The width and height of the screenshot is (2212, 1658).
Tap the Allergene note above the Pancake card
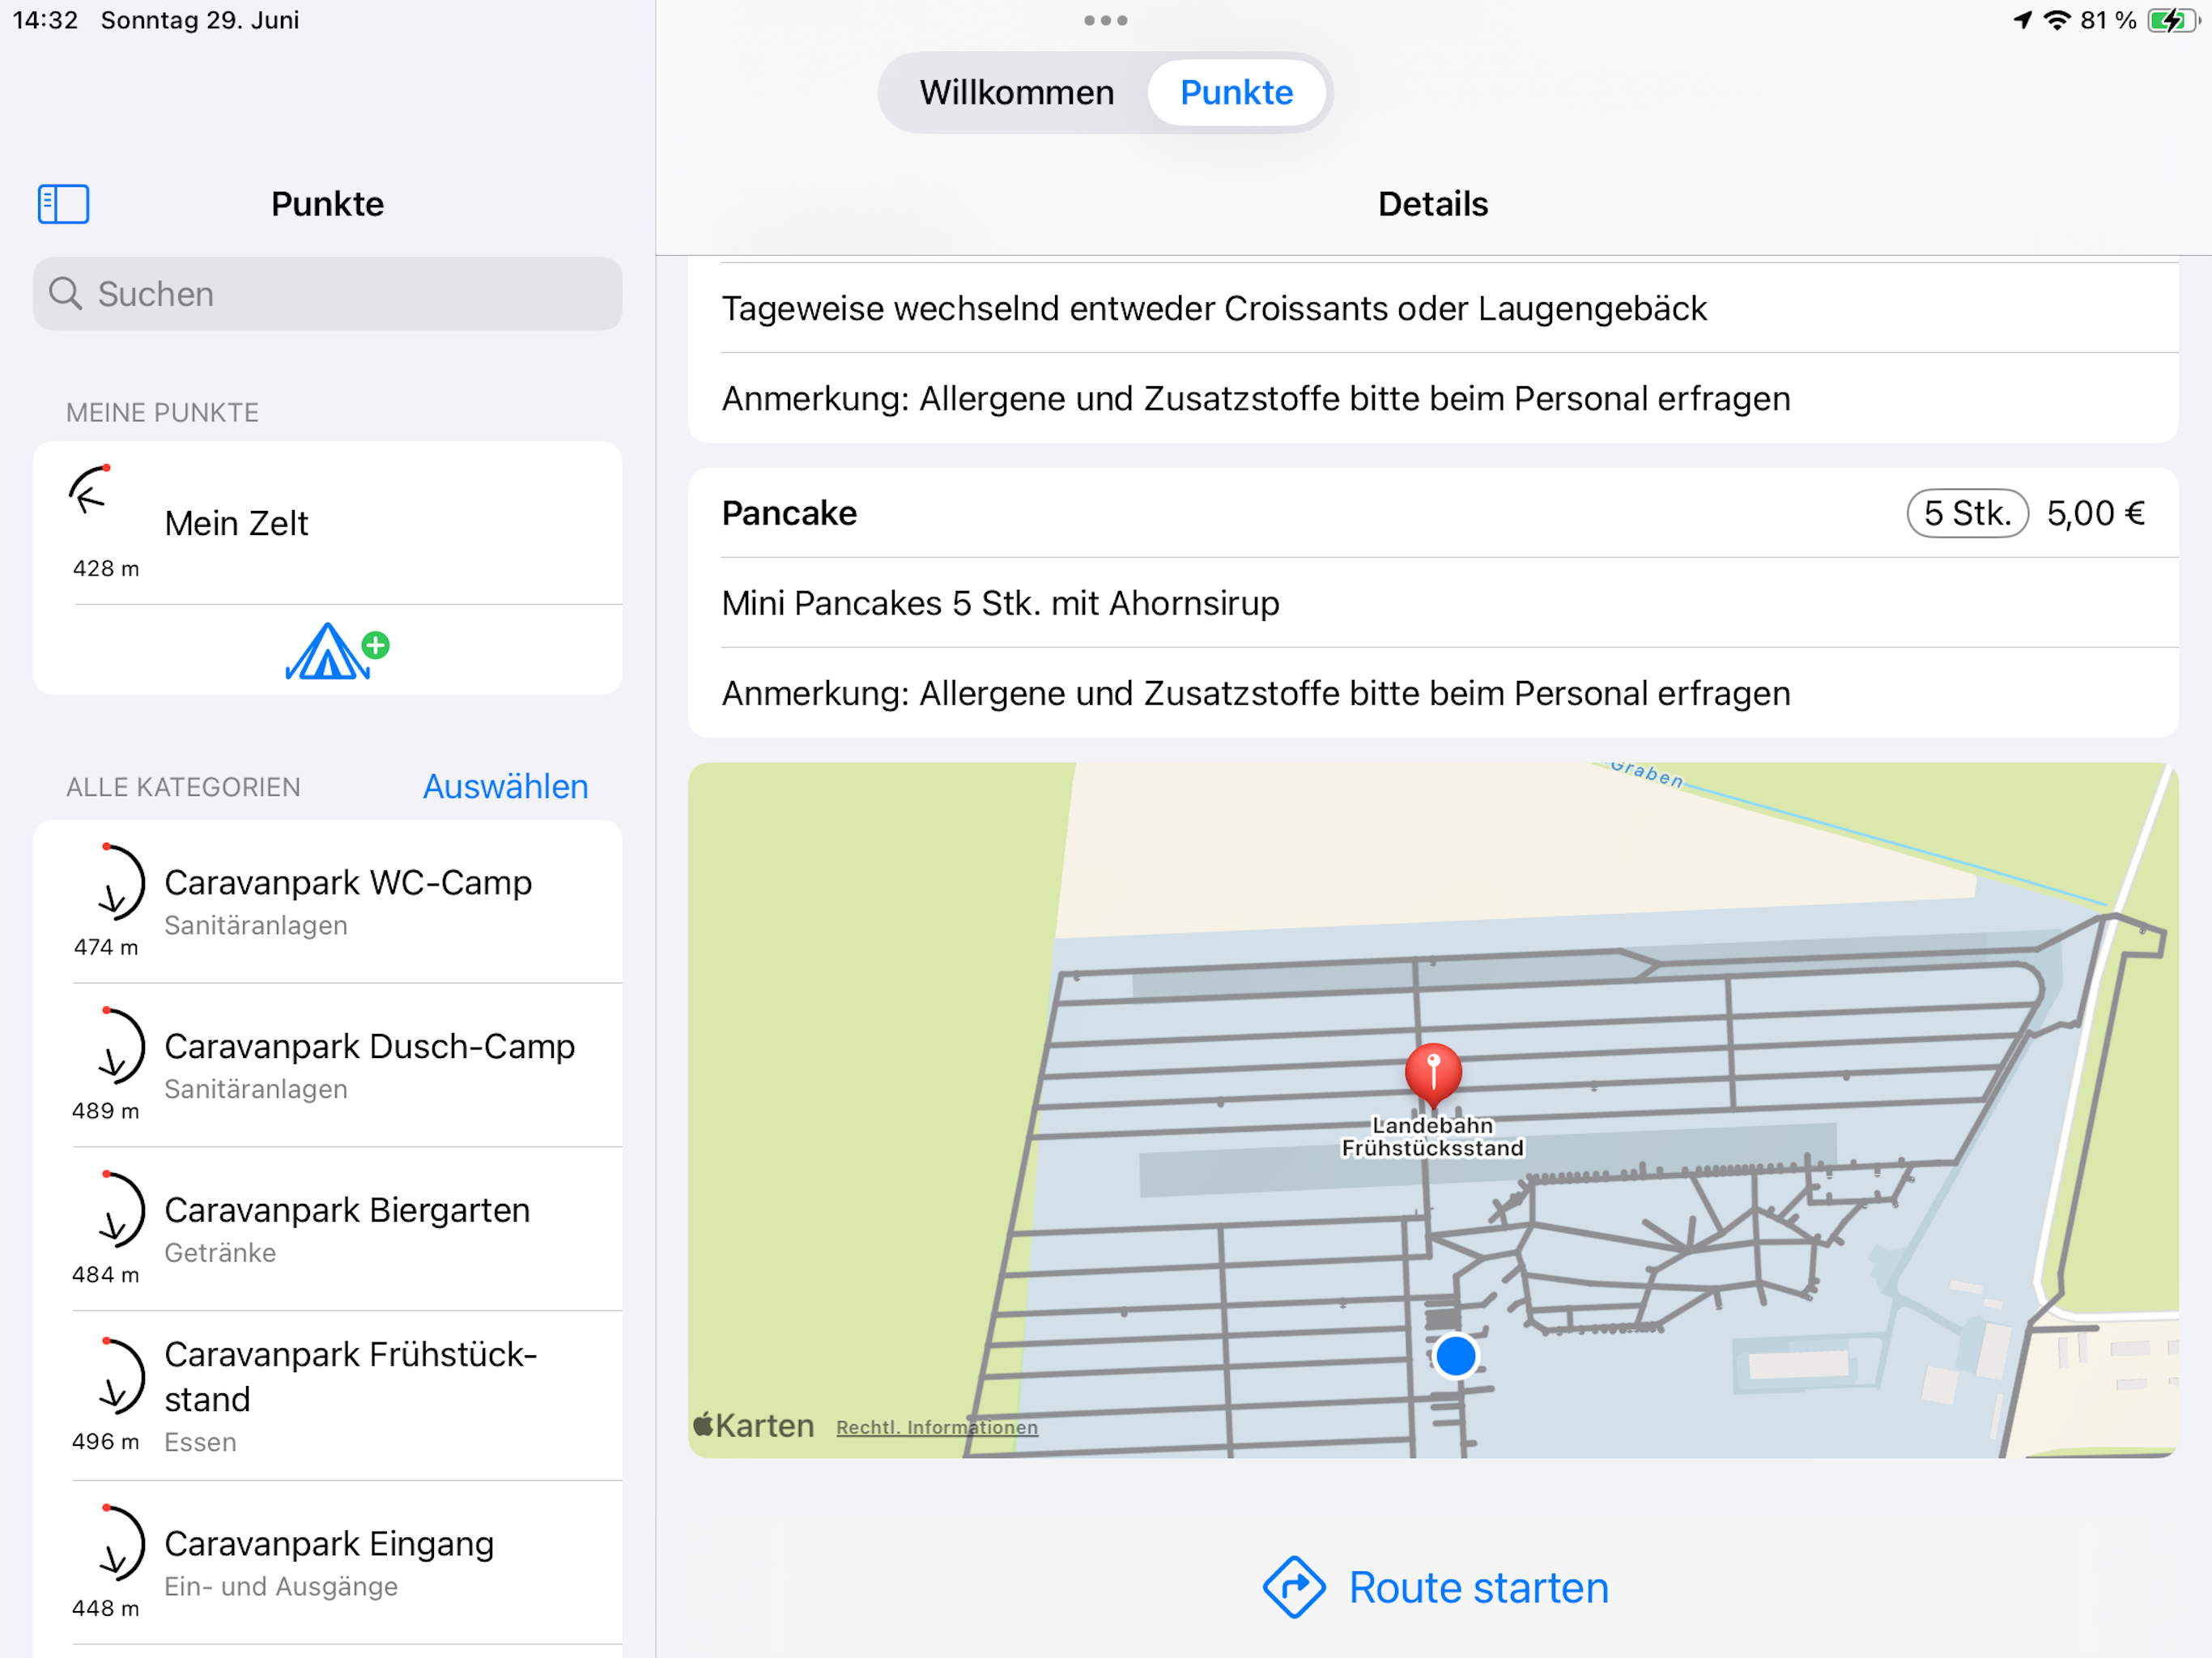[1256, 398]
